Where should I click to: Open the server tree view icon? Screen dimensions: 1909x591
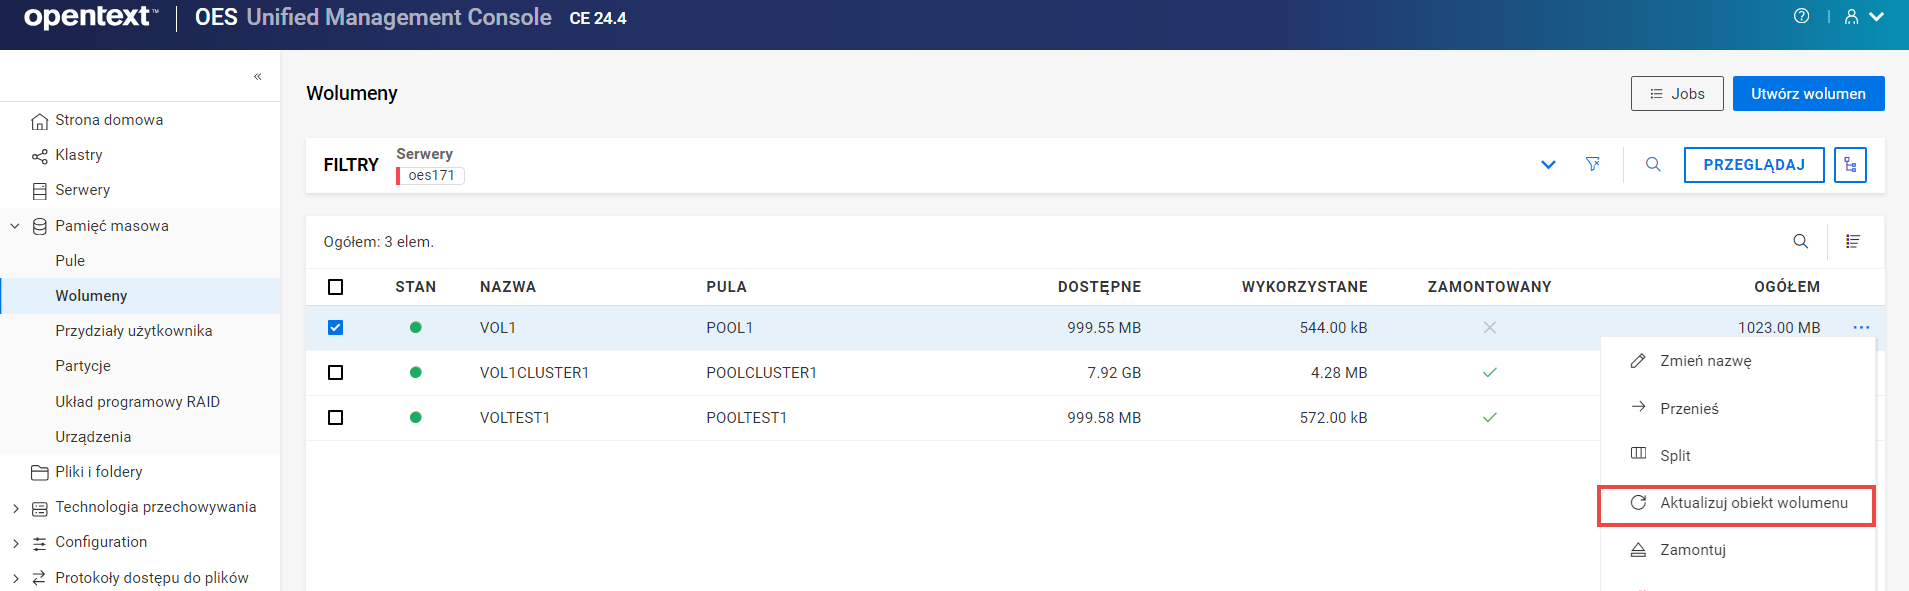1850,165
